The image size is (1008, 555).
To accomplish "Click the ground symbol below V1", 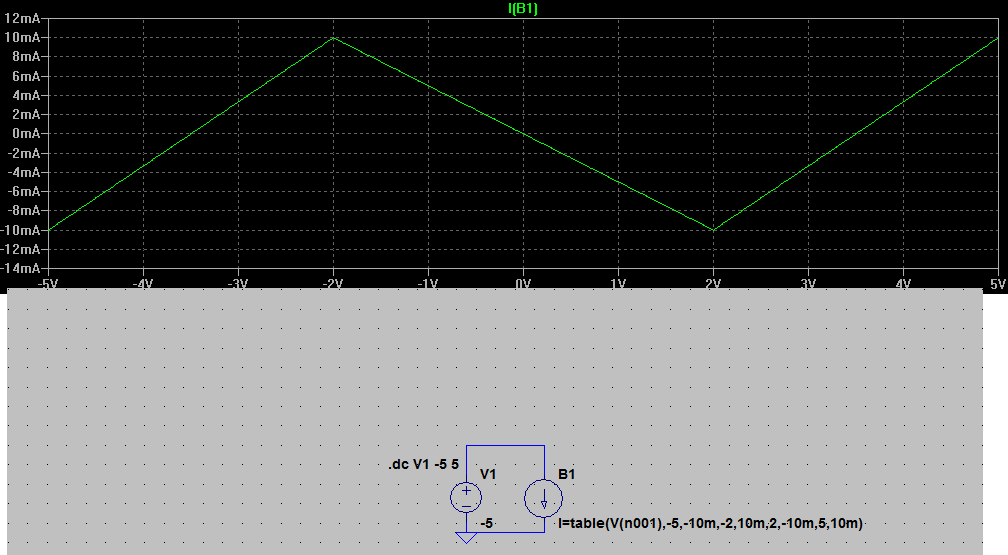I will (466, 538).
